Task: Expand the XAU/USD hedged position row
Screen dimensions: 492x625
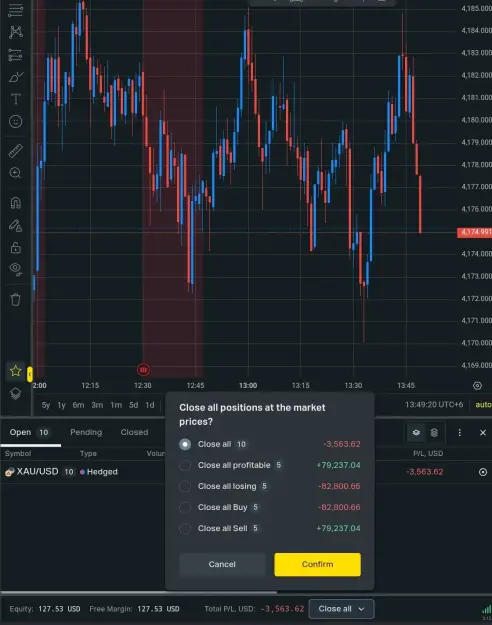Action: click(483, 472)
